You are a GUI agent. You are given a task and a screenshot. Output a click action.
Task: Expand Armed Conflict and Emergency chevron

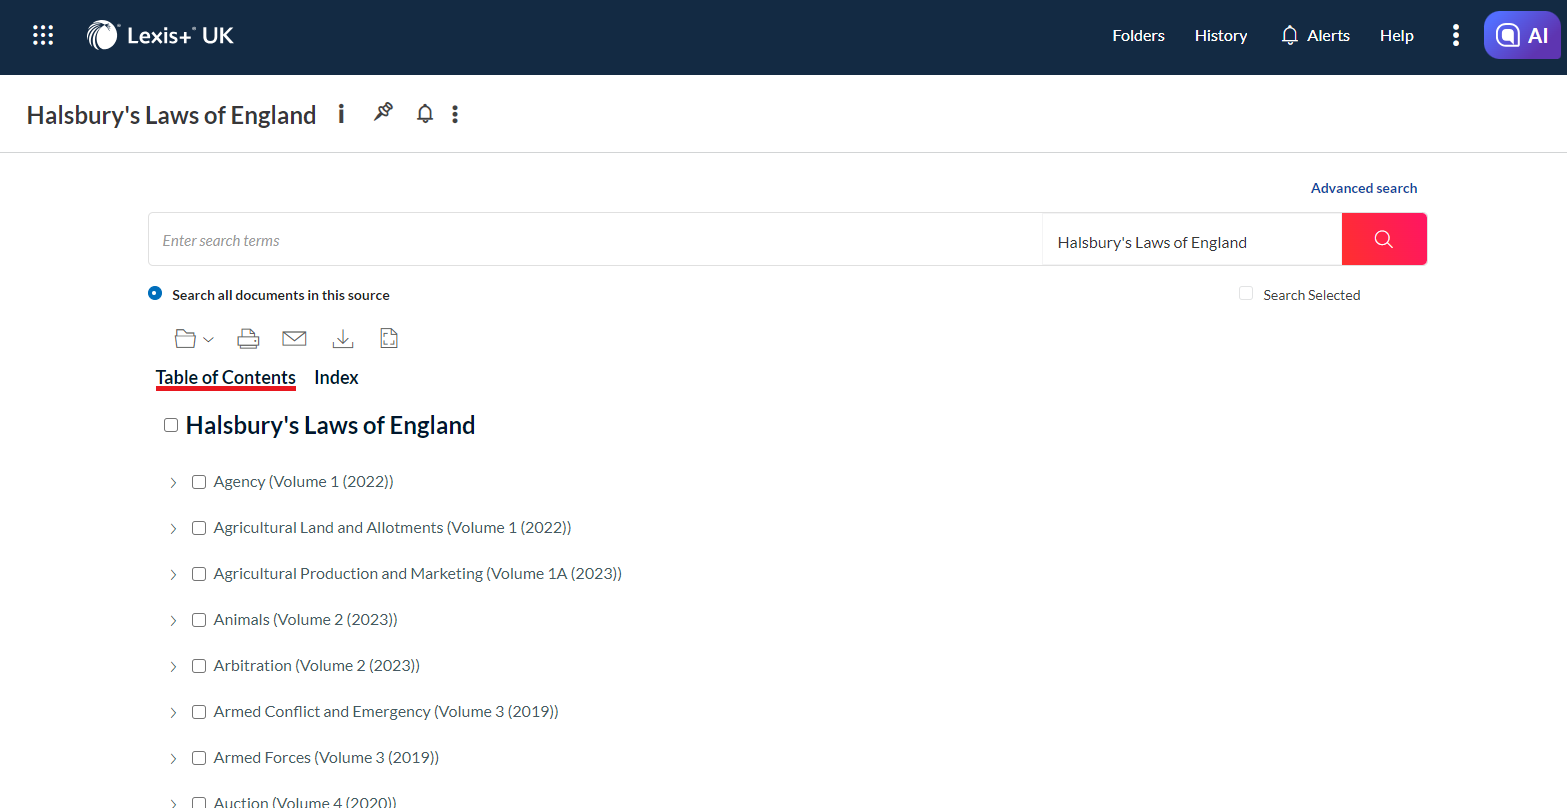(173, 712)
